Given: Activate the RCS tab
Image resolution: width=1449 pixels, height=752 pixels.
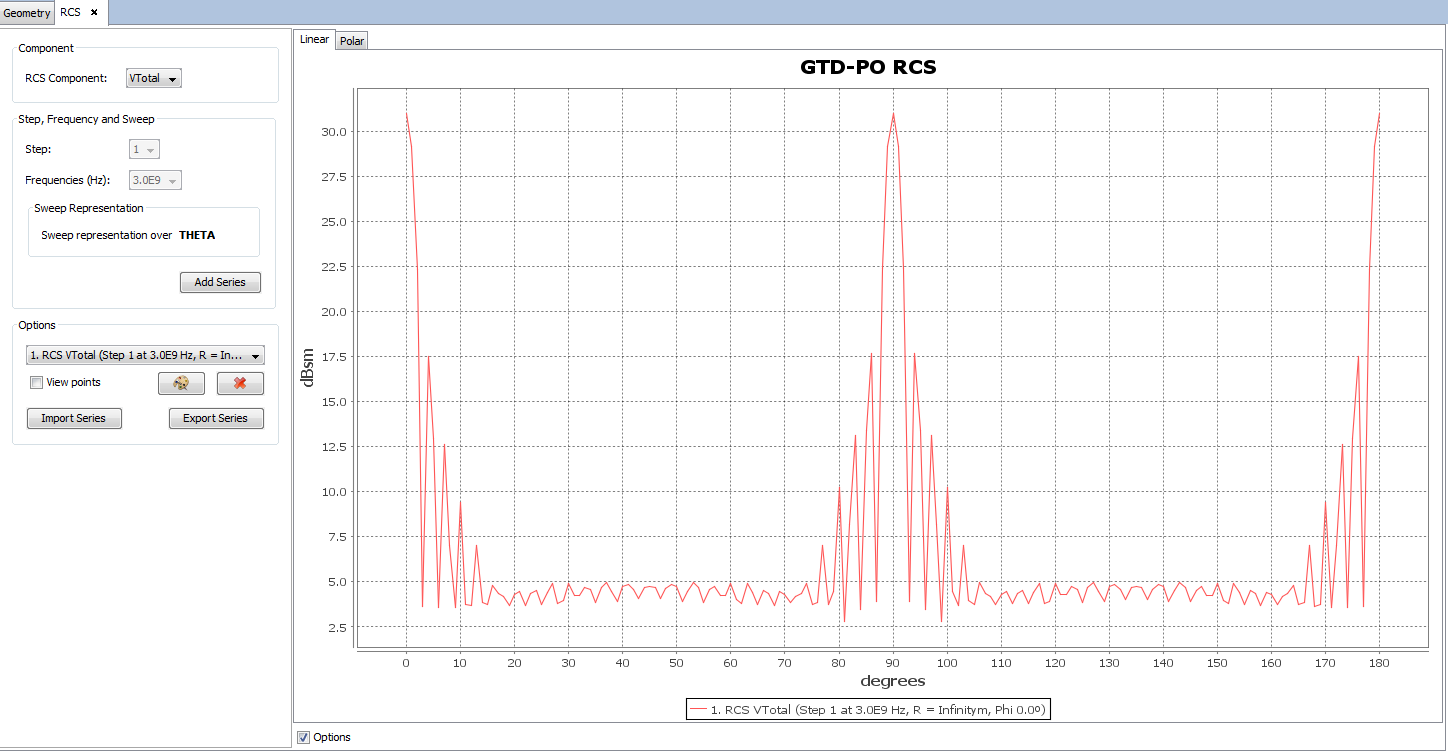Looking at the screenshot, I should [70, 13].
